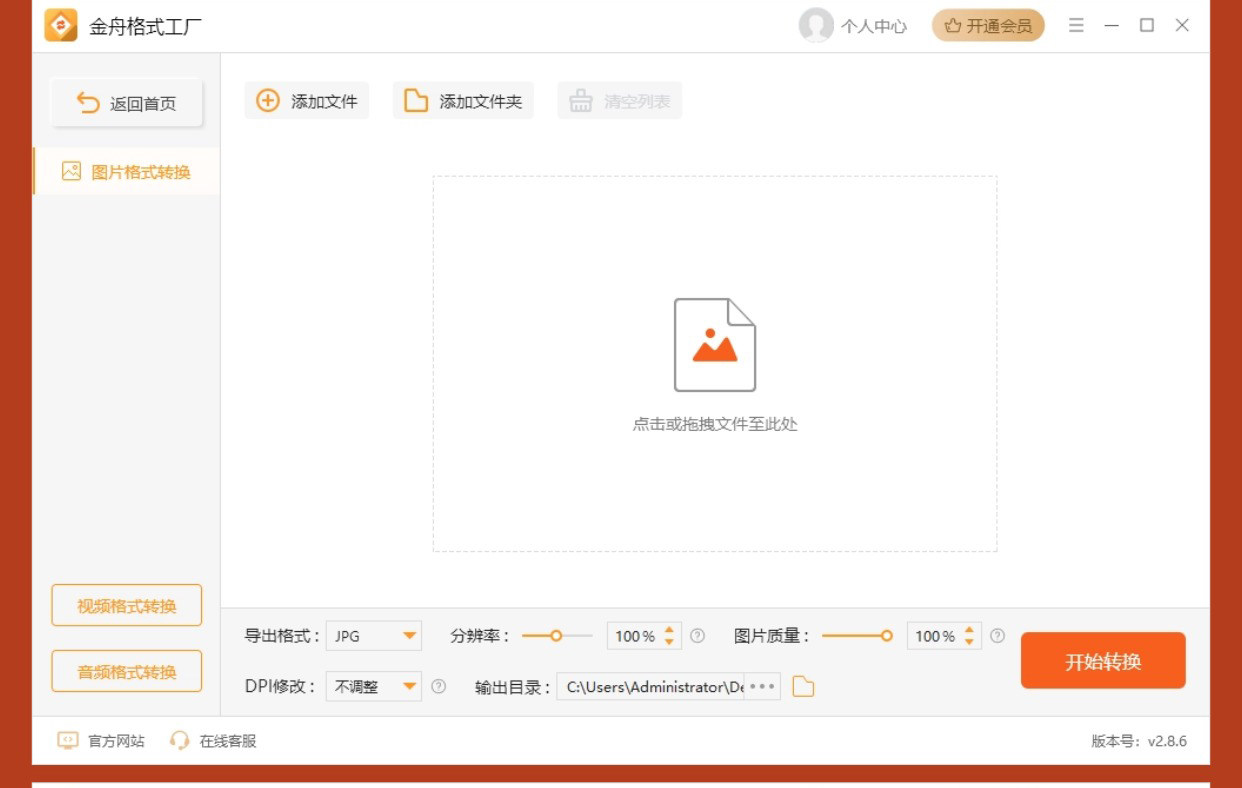Click 添加文件 to add files

click(x=307, y=101)
